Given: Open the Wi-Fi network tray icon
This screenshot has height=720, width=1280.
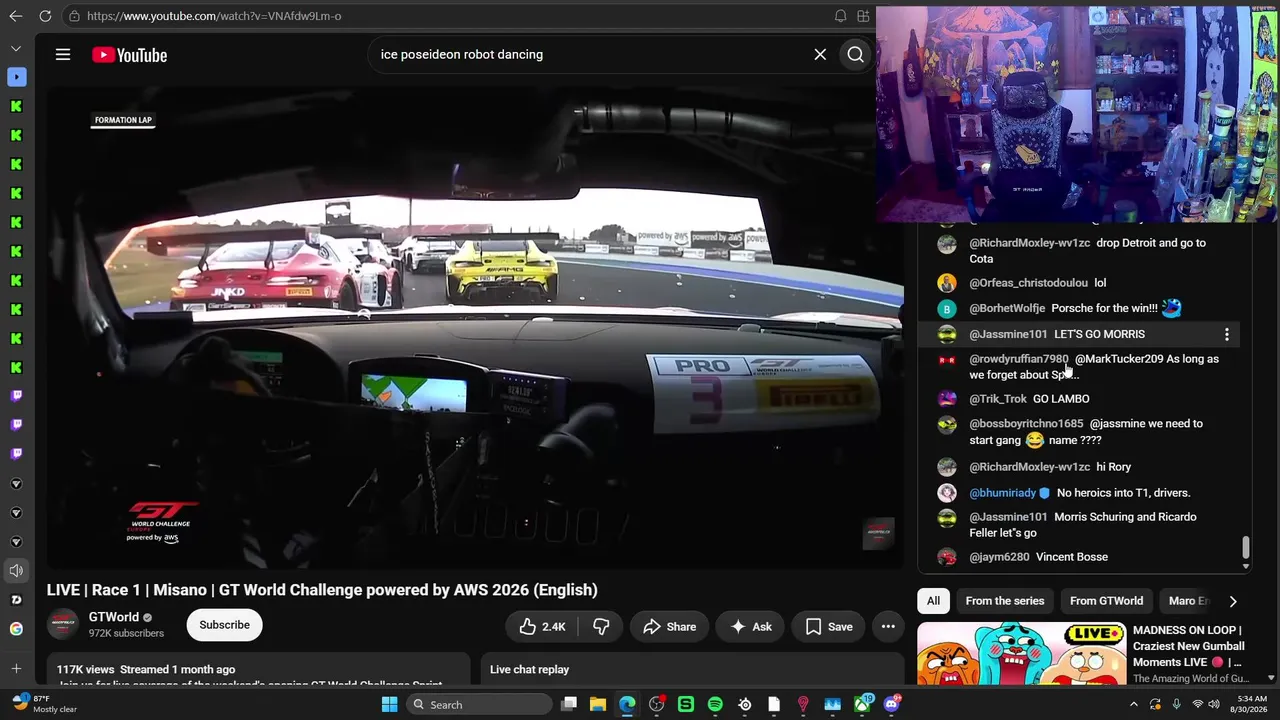Looking at the screenshot, I should pos(1197,705).
